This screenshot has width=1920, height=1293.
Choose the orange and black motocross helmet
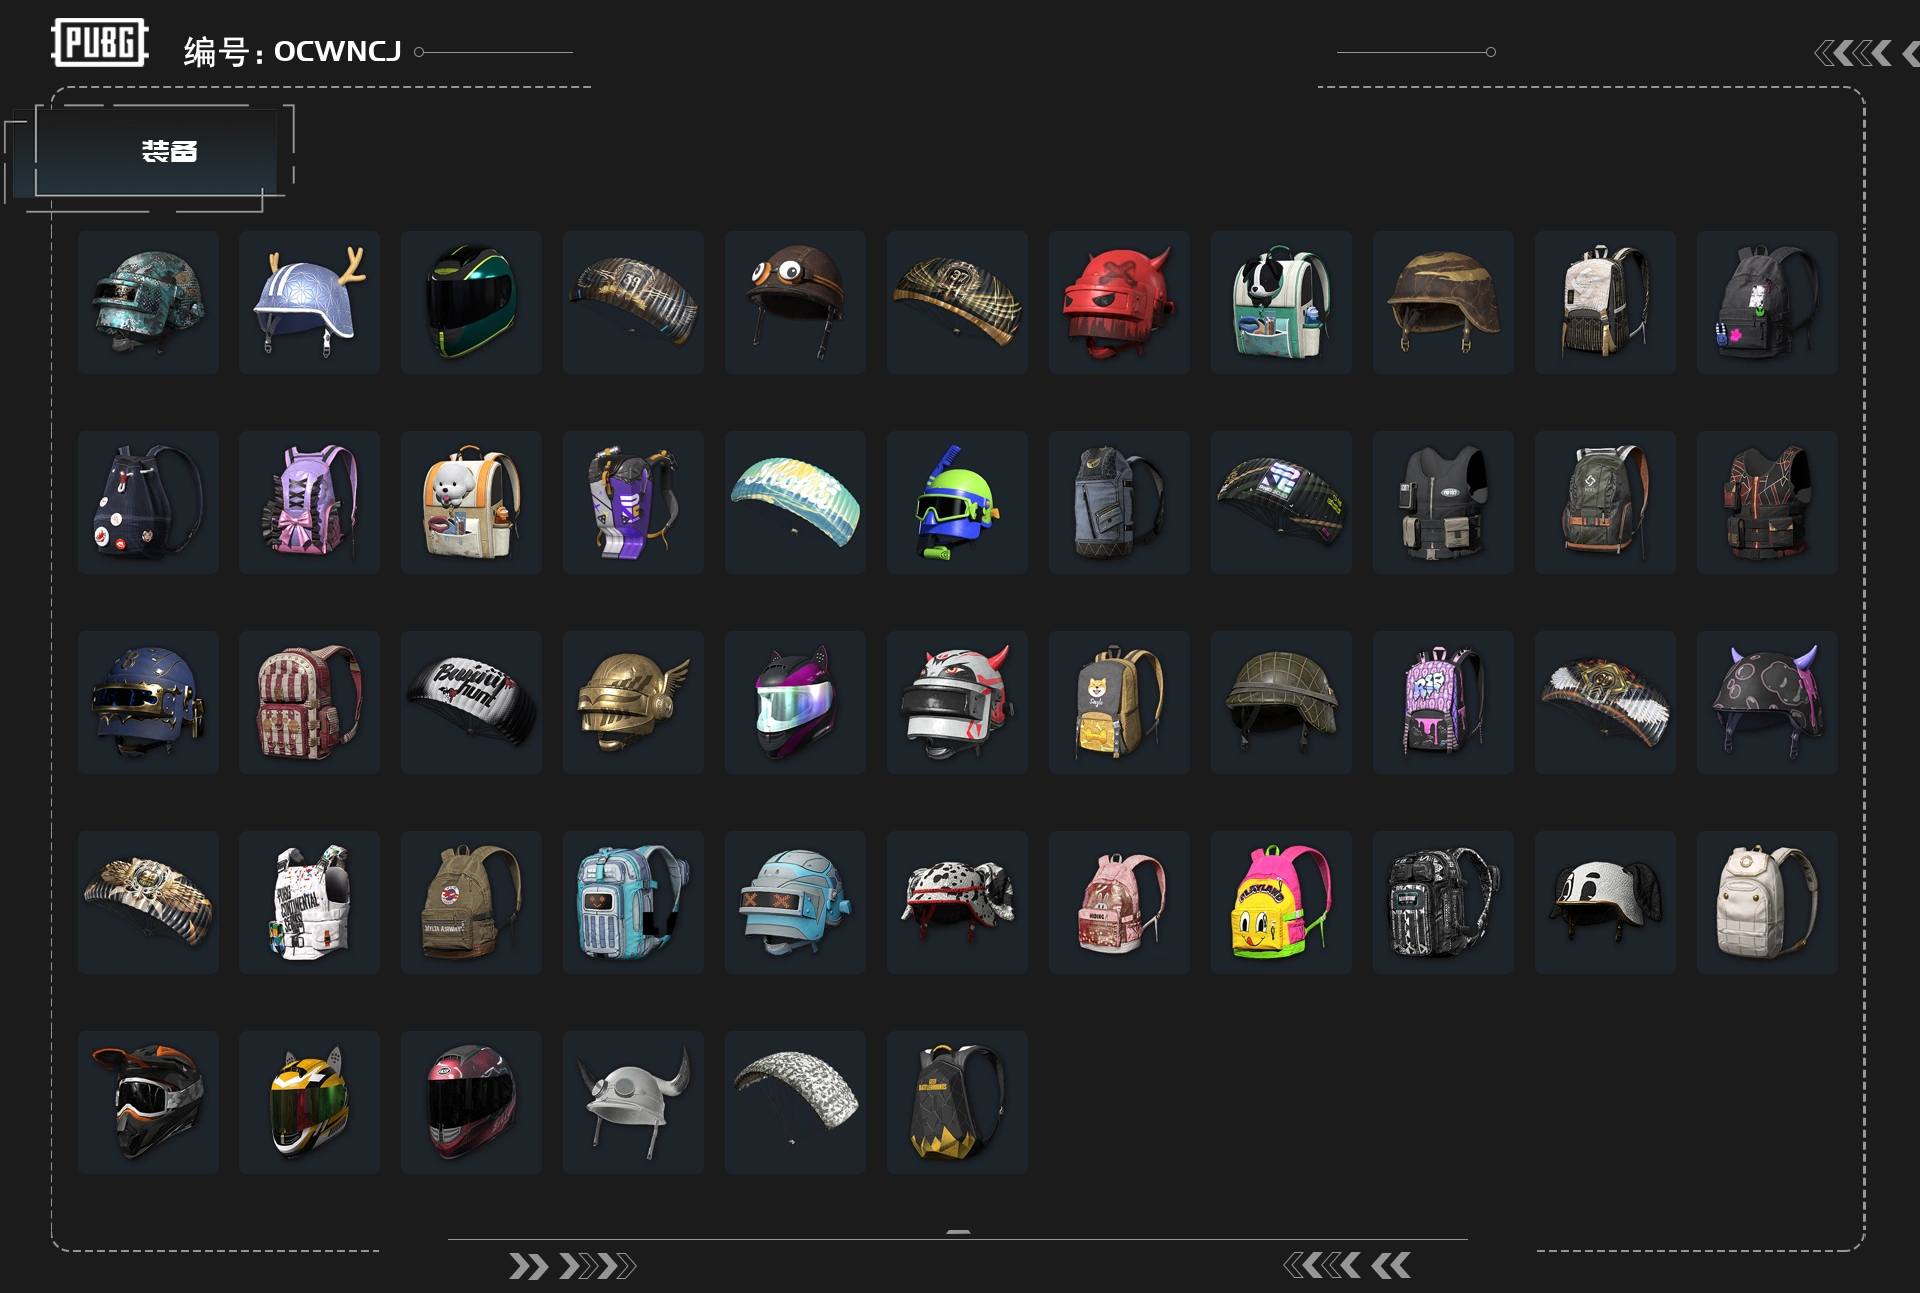click(x=148, y=1102)
